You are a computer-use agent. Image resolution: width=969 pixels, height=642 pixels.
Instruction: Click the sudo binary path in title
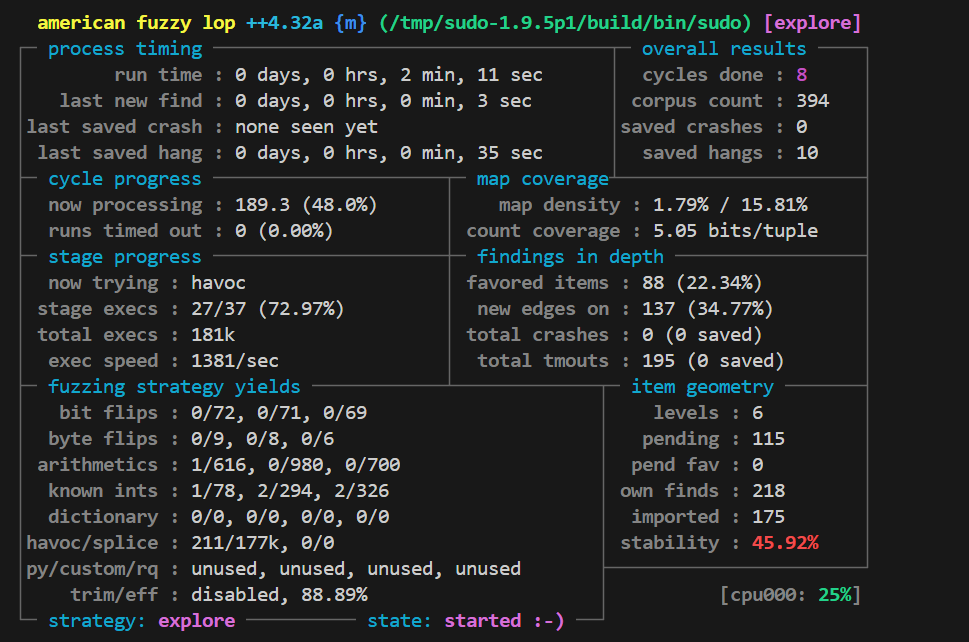[565, 23]
